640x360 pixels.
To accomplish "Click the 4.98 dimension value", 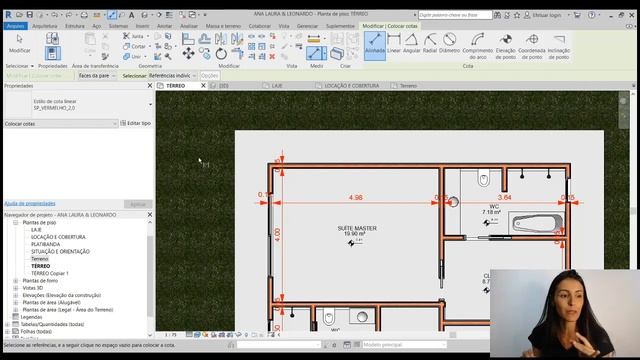I will 356,197.
